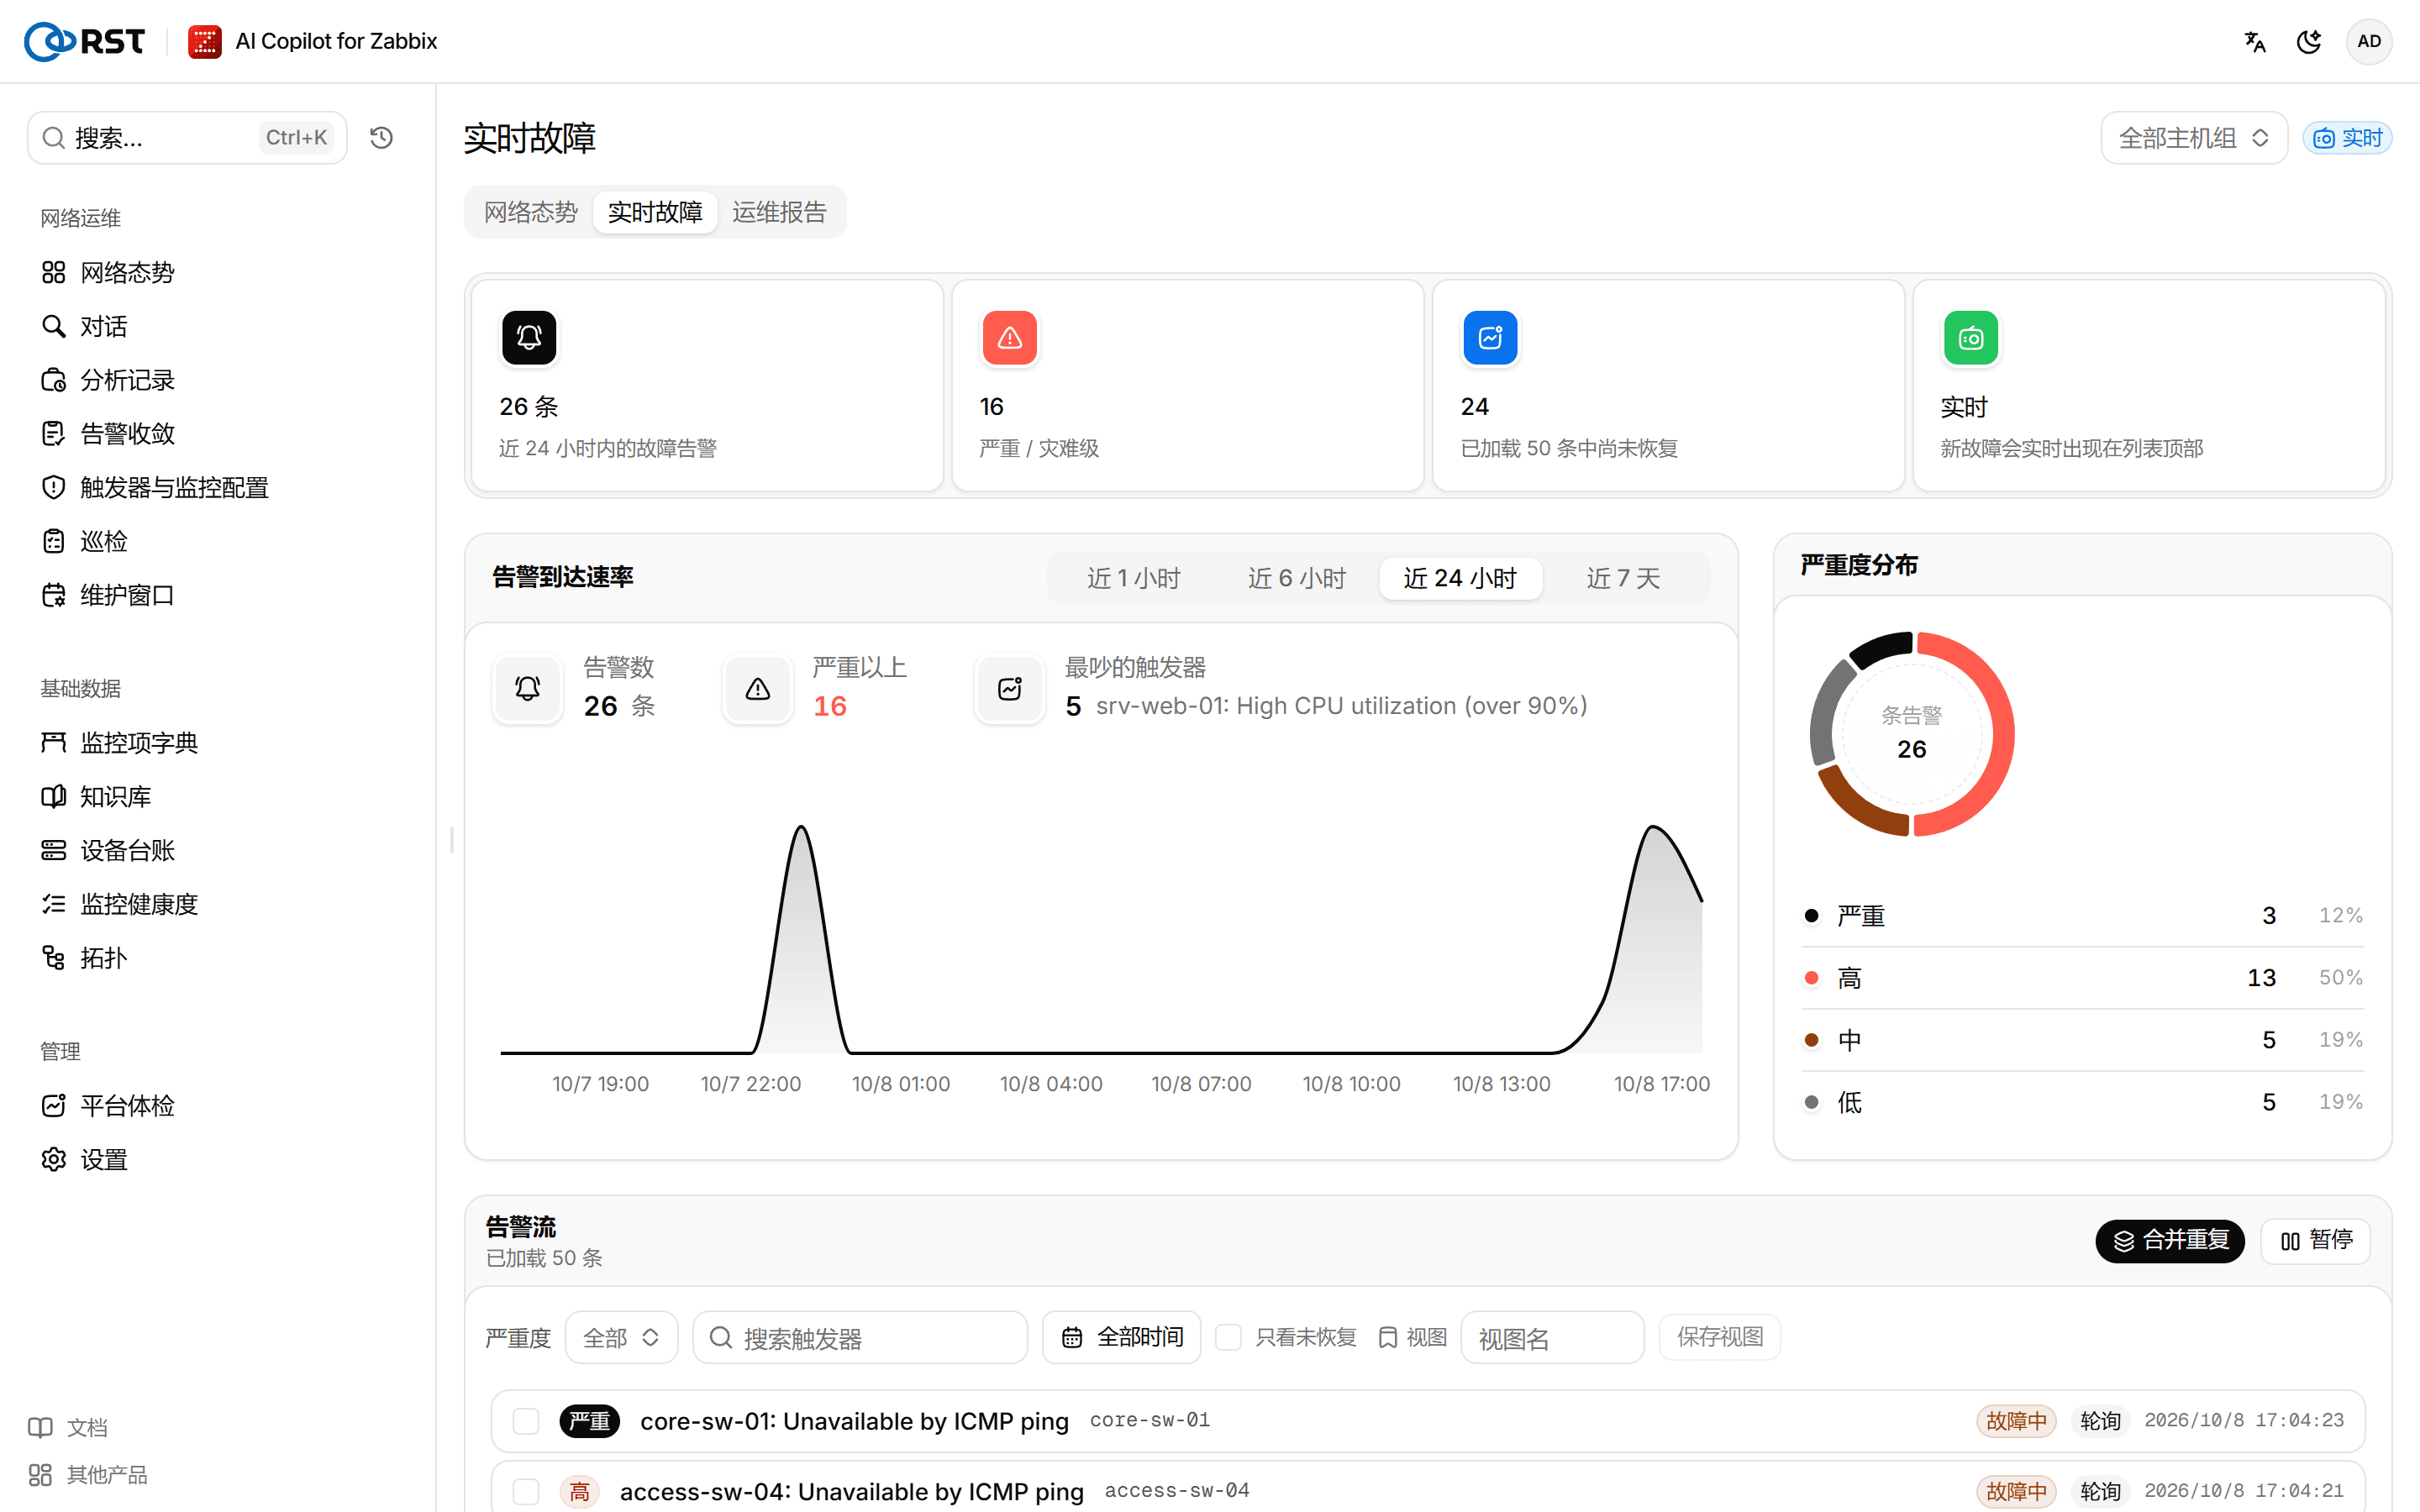The image size is (2420, 1512).
Task: Focus the 视图名 input field
Action: point(1552,1338)
